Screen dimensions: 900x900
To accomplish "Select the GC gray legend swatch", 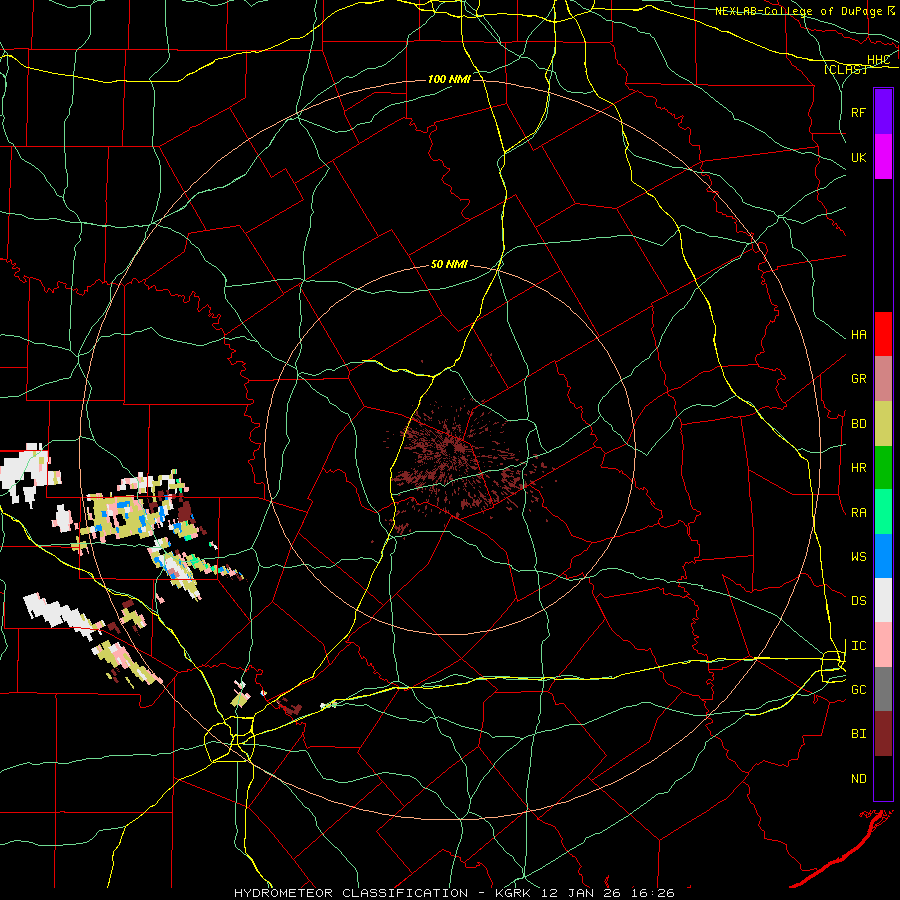I will tap(883, 689).
